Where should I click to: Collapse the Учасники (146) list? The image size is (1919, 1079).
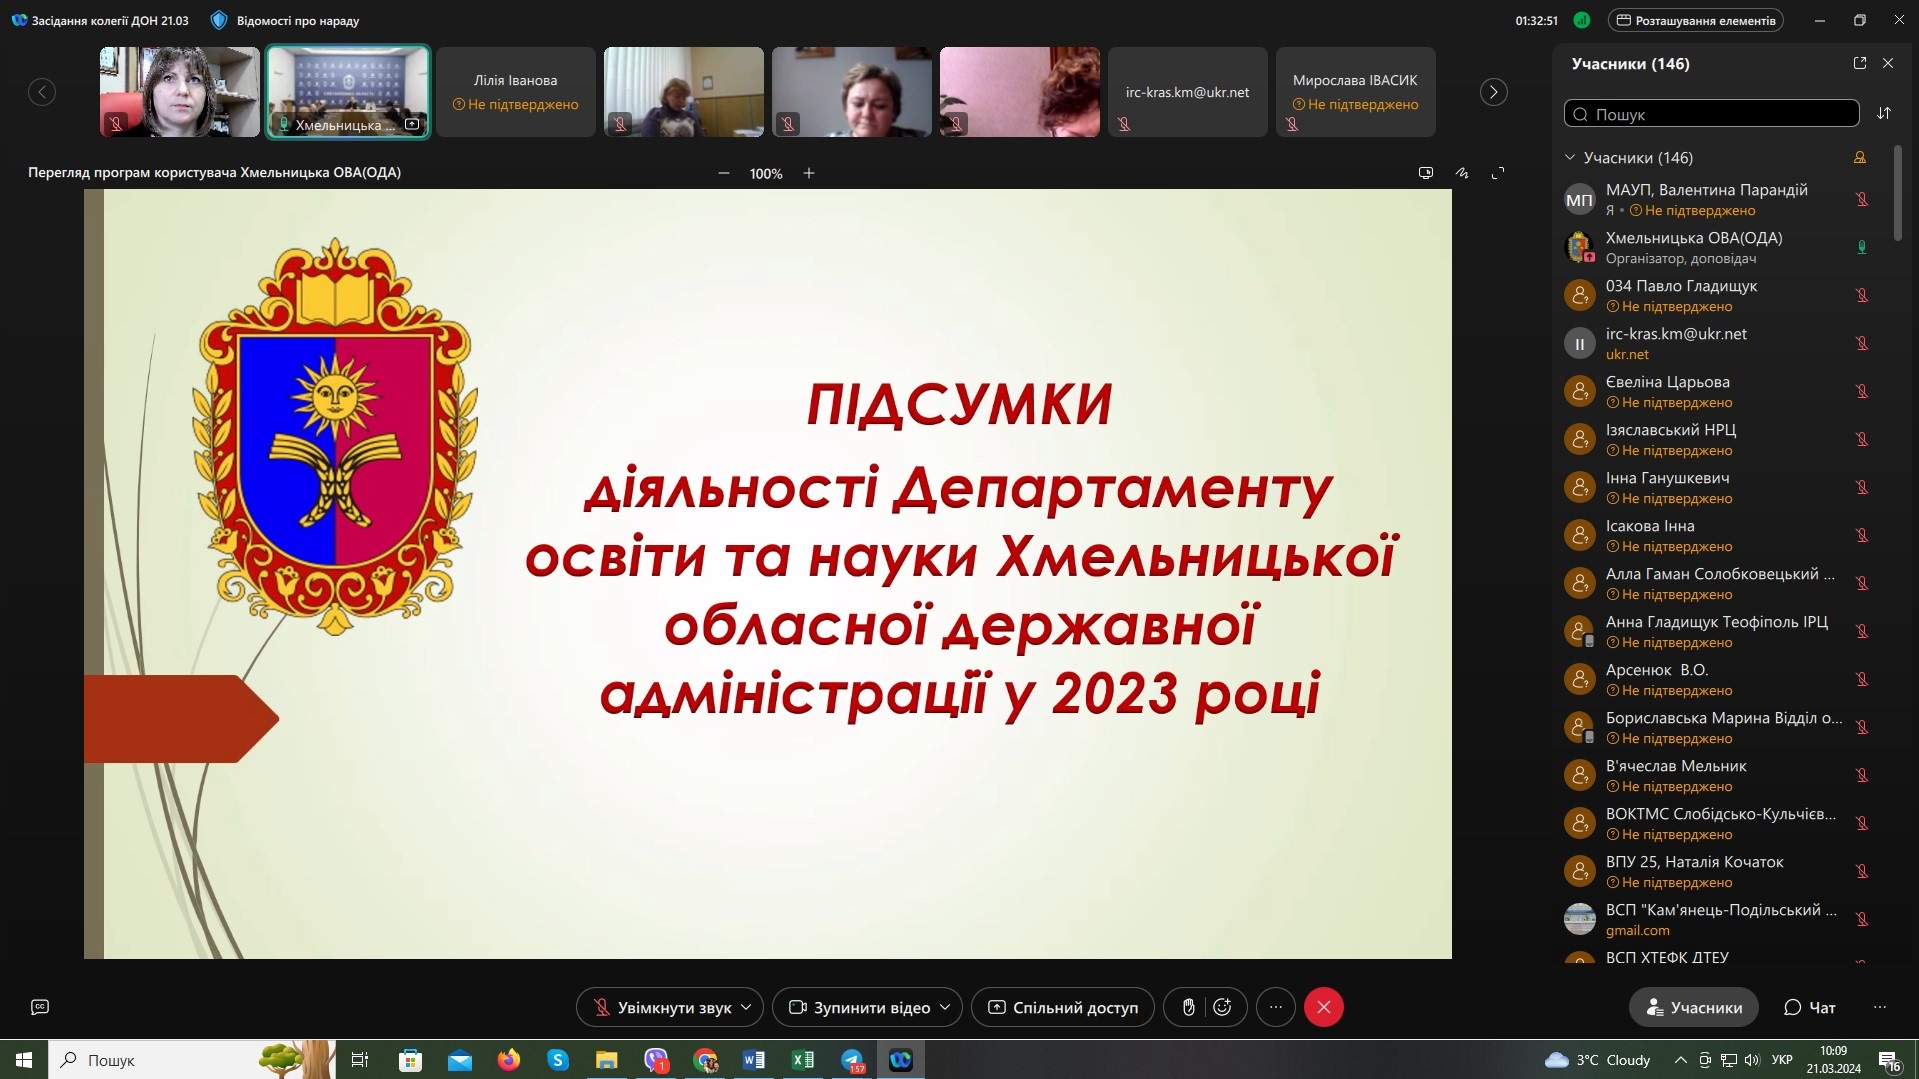point(1570,158)
